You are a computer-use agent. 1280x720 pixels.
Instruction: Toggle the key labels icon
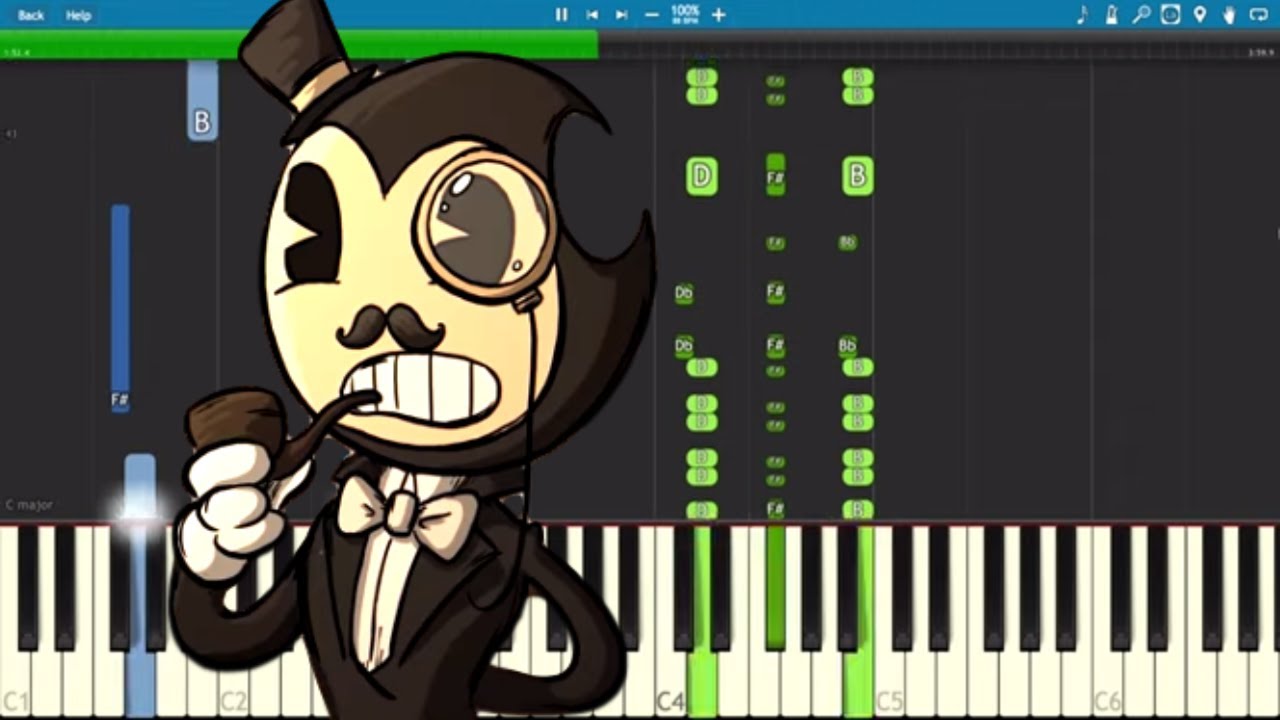pos(1170,14)
